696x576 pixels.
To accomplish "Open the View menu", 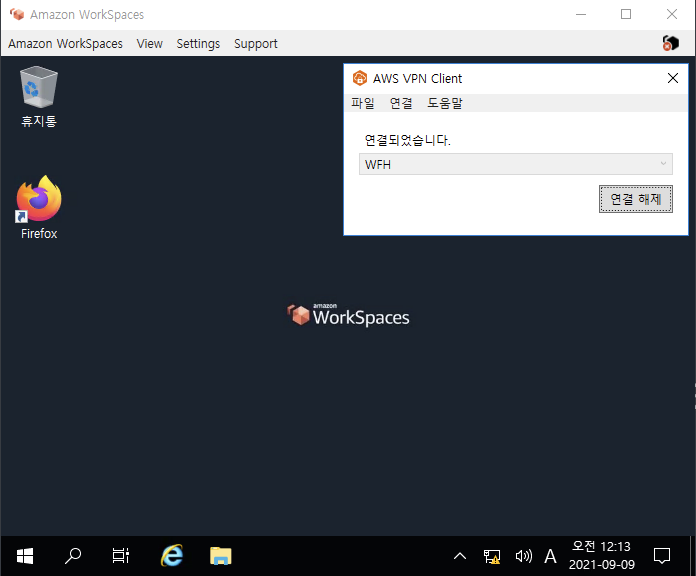I will tap(150, 43).
